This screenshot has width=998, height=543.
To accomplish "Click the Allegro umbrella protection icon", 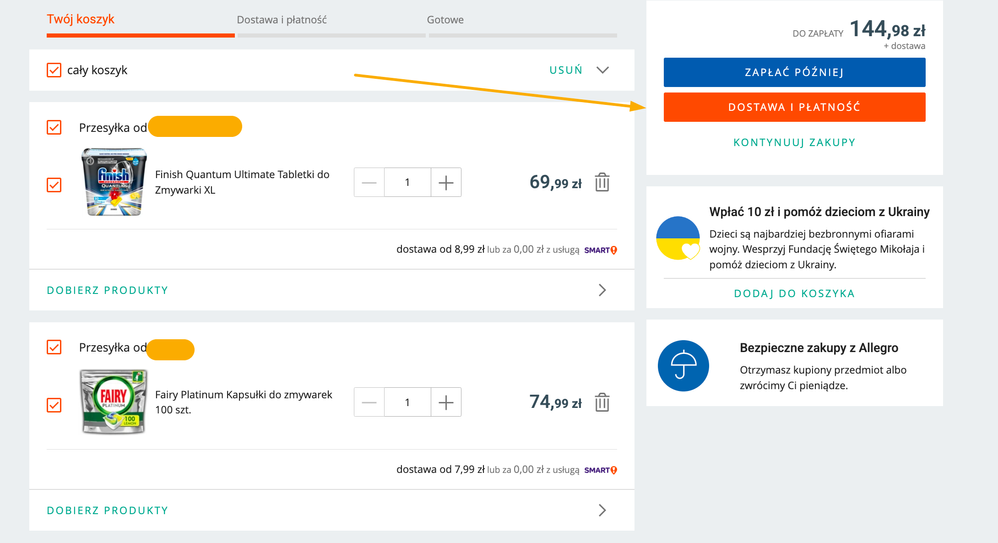I will [683, 365].
